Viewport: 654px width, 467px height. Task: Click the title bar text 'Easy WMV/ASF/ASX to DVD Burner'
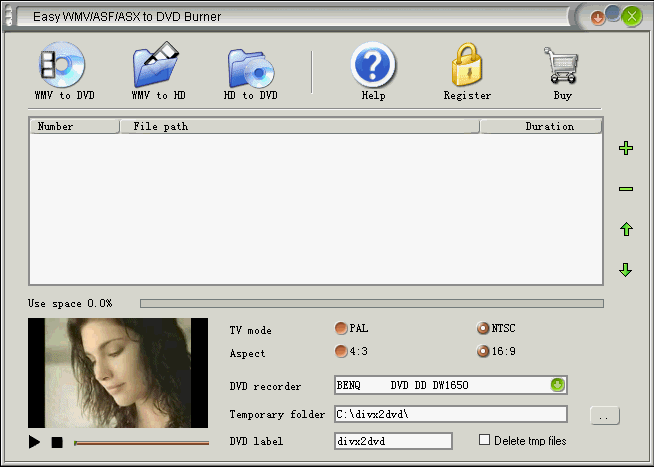click(x=127, y=17)
